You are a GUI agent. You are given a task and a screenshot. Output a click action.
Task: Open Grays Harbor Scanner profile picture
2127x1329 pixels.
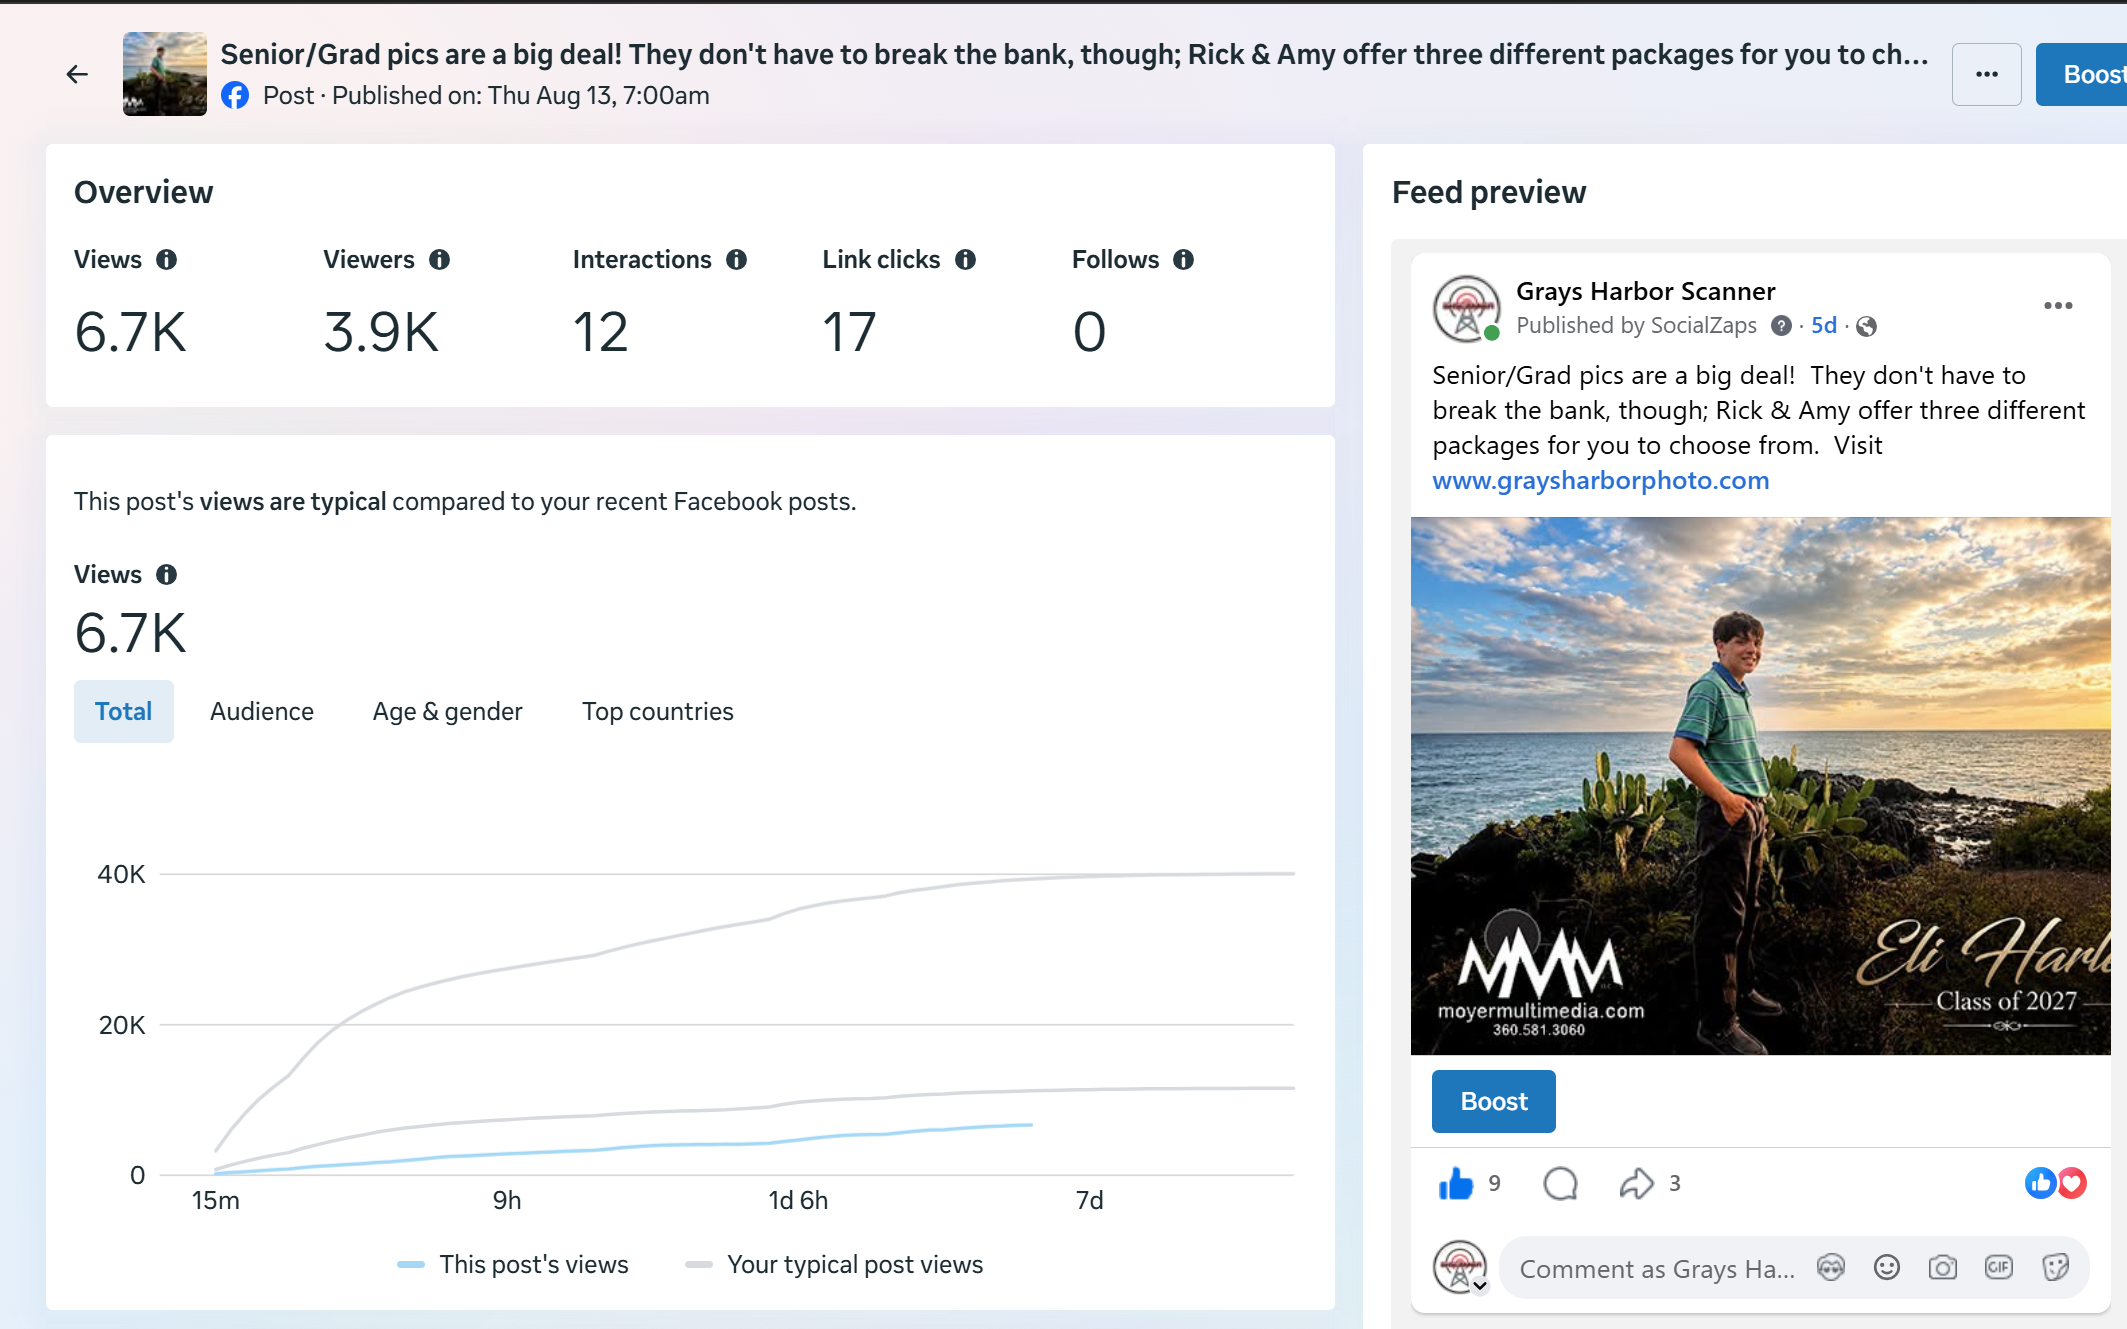1466,309
